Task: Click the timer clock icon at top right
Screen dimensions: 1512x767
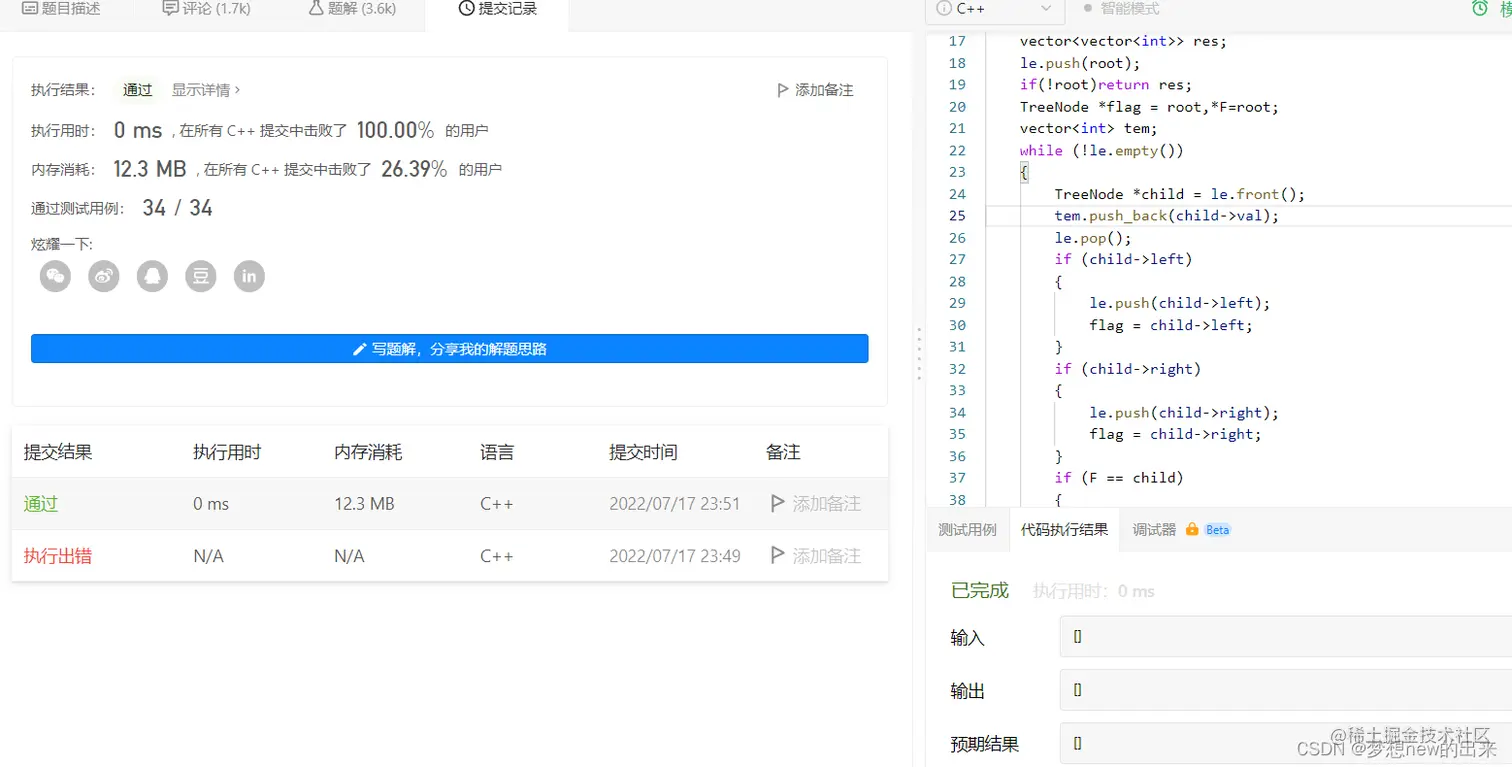Action: tap(1480, 8)
